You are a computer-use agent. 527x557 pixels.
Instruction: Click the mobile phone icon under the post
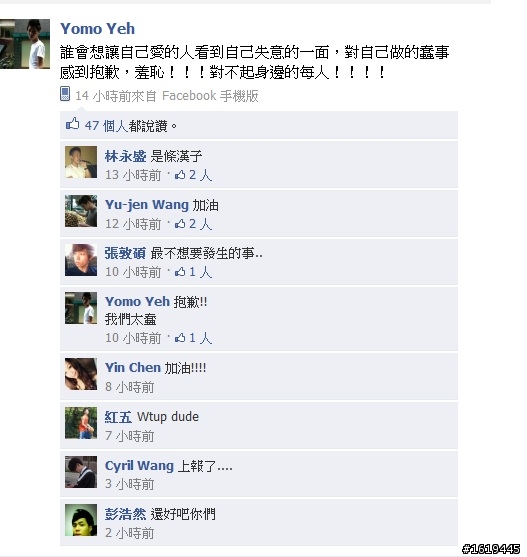(x=65, y=94)
